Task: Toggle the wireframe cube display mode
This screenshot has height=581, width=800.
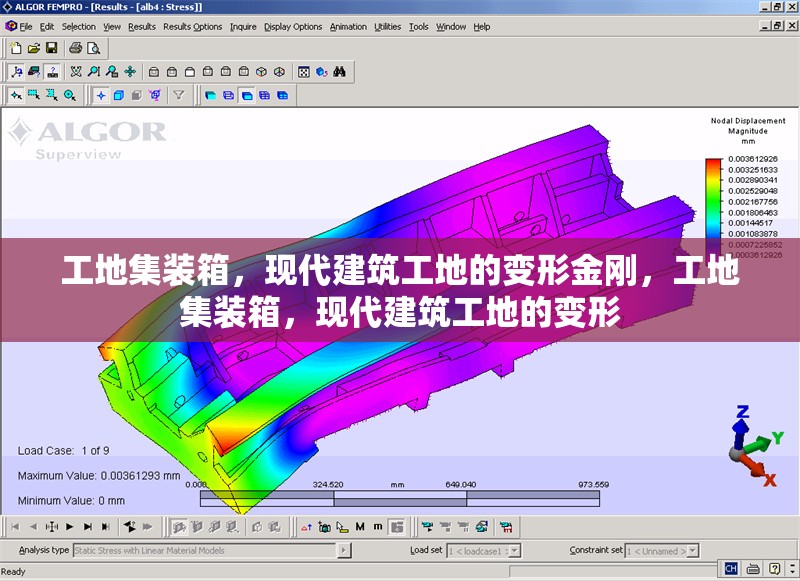Action: point(119,95)
